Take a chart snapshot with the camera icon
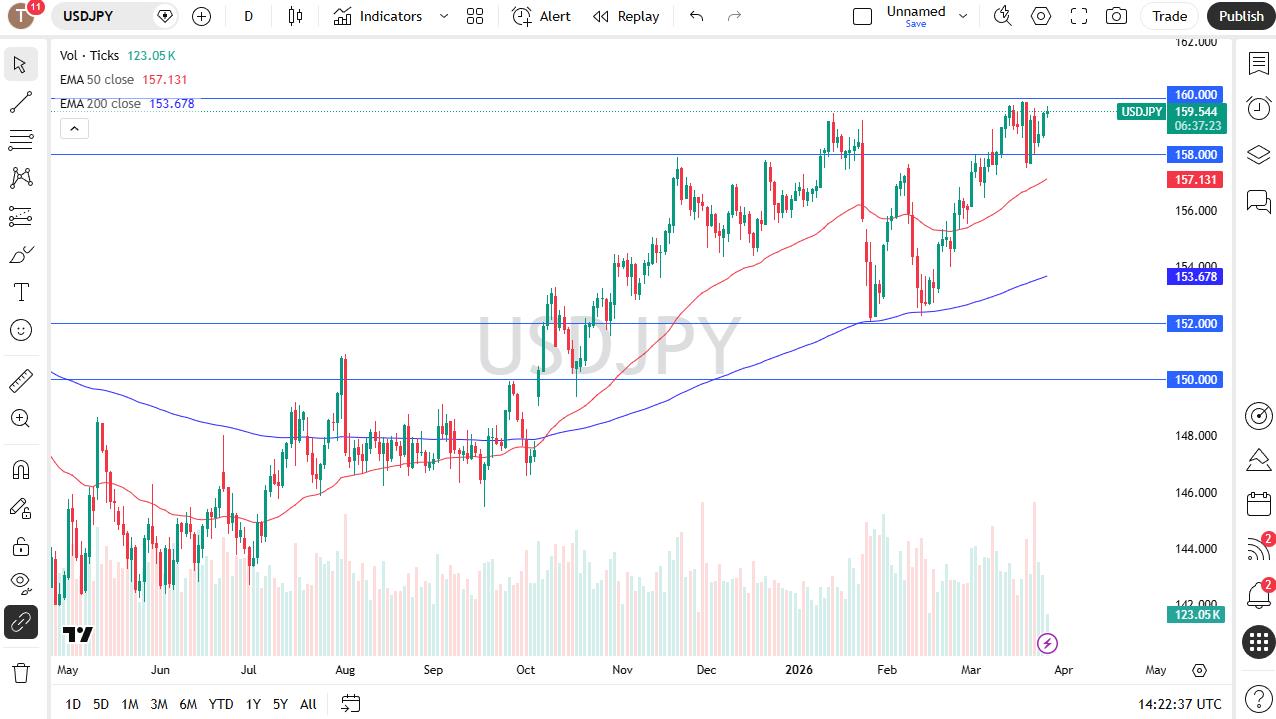Screen dimensions: 1276x719 tap(1115, 16)
